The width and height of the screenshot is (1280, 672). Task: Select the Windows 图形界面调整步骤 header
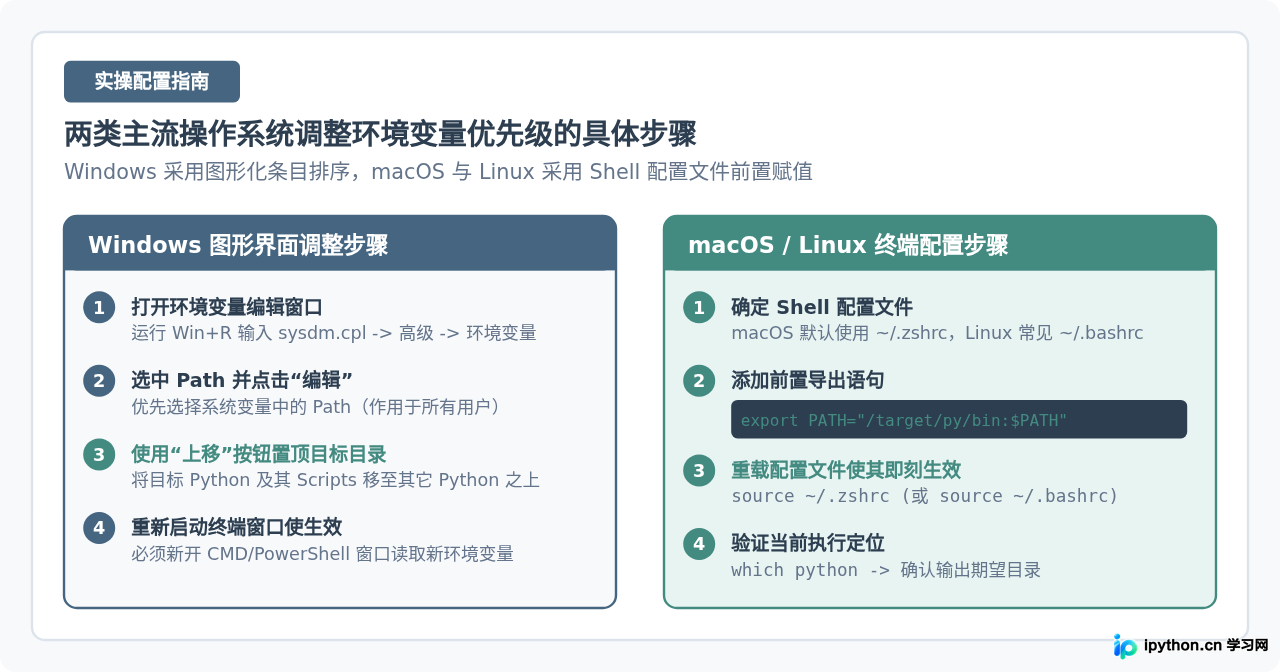click(340, 244)
